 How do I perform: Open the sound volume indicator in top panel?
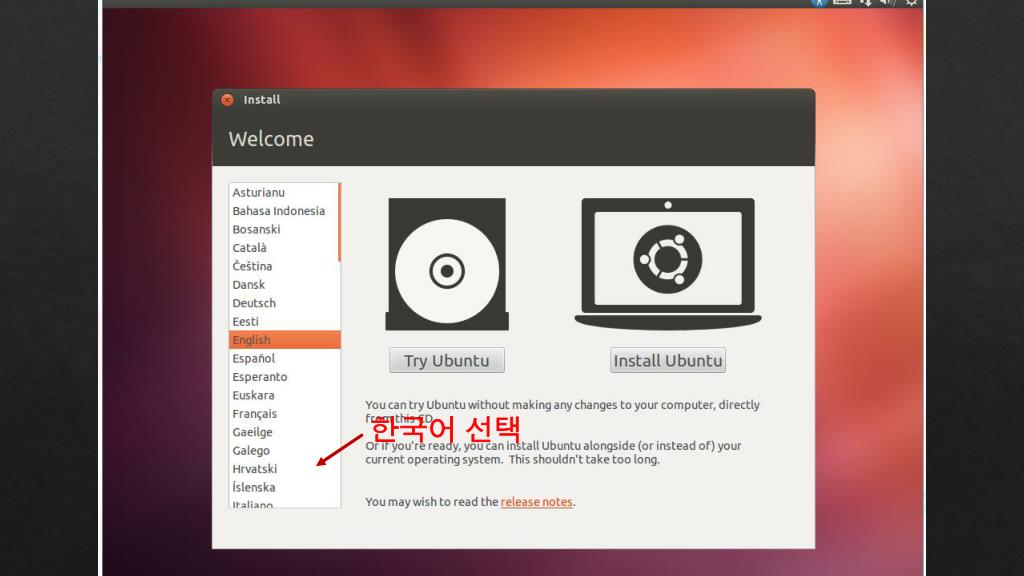[x=887, y=3]
